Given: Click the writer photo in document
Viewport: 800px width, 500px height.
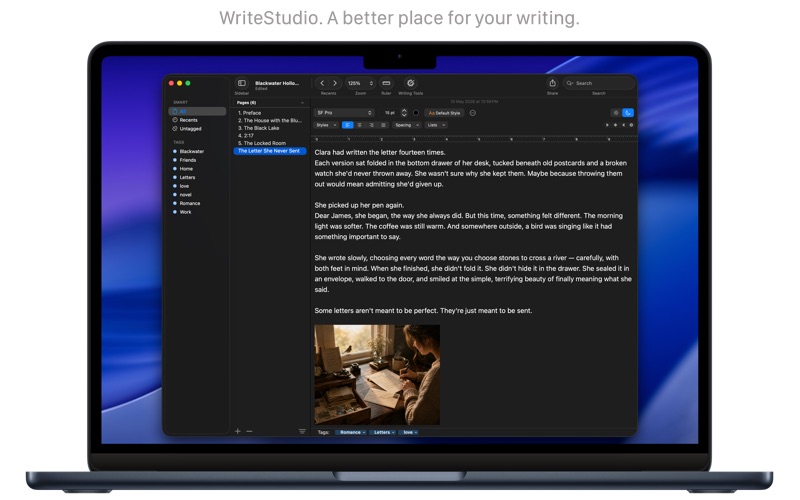Looking at the screenshot, I should (377, 374).
